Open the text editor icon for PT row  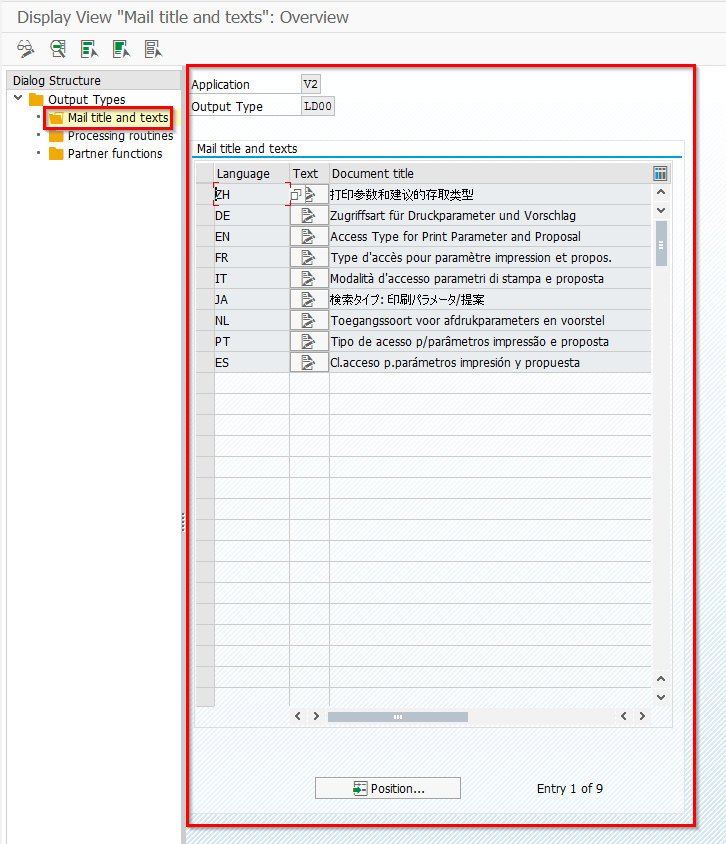click(309, 341)
